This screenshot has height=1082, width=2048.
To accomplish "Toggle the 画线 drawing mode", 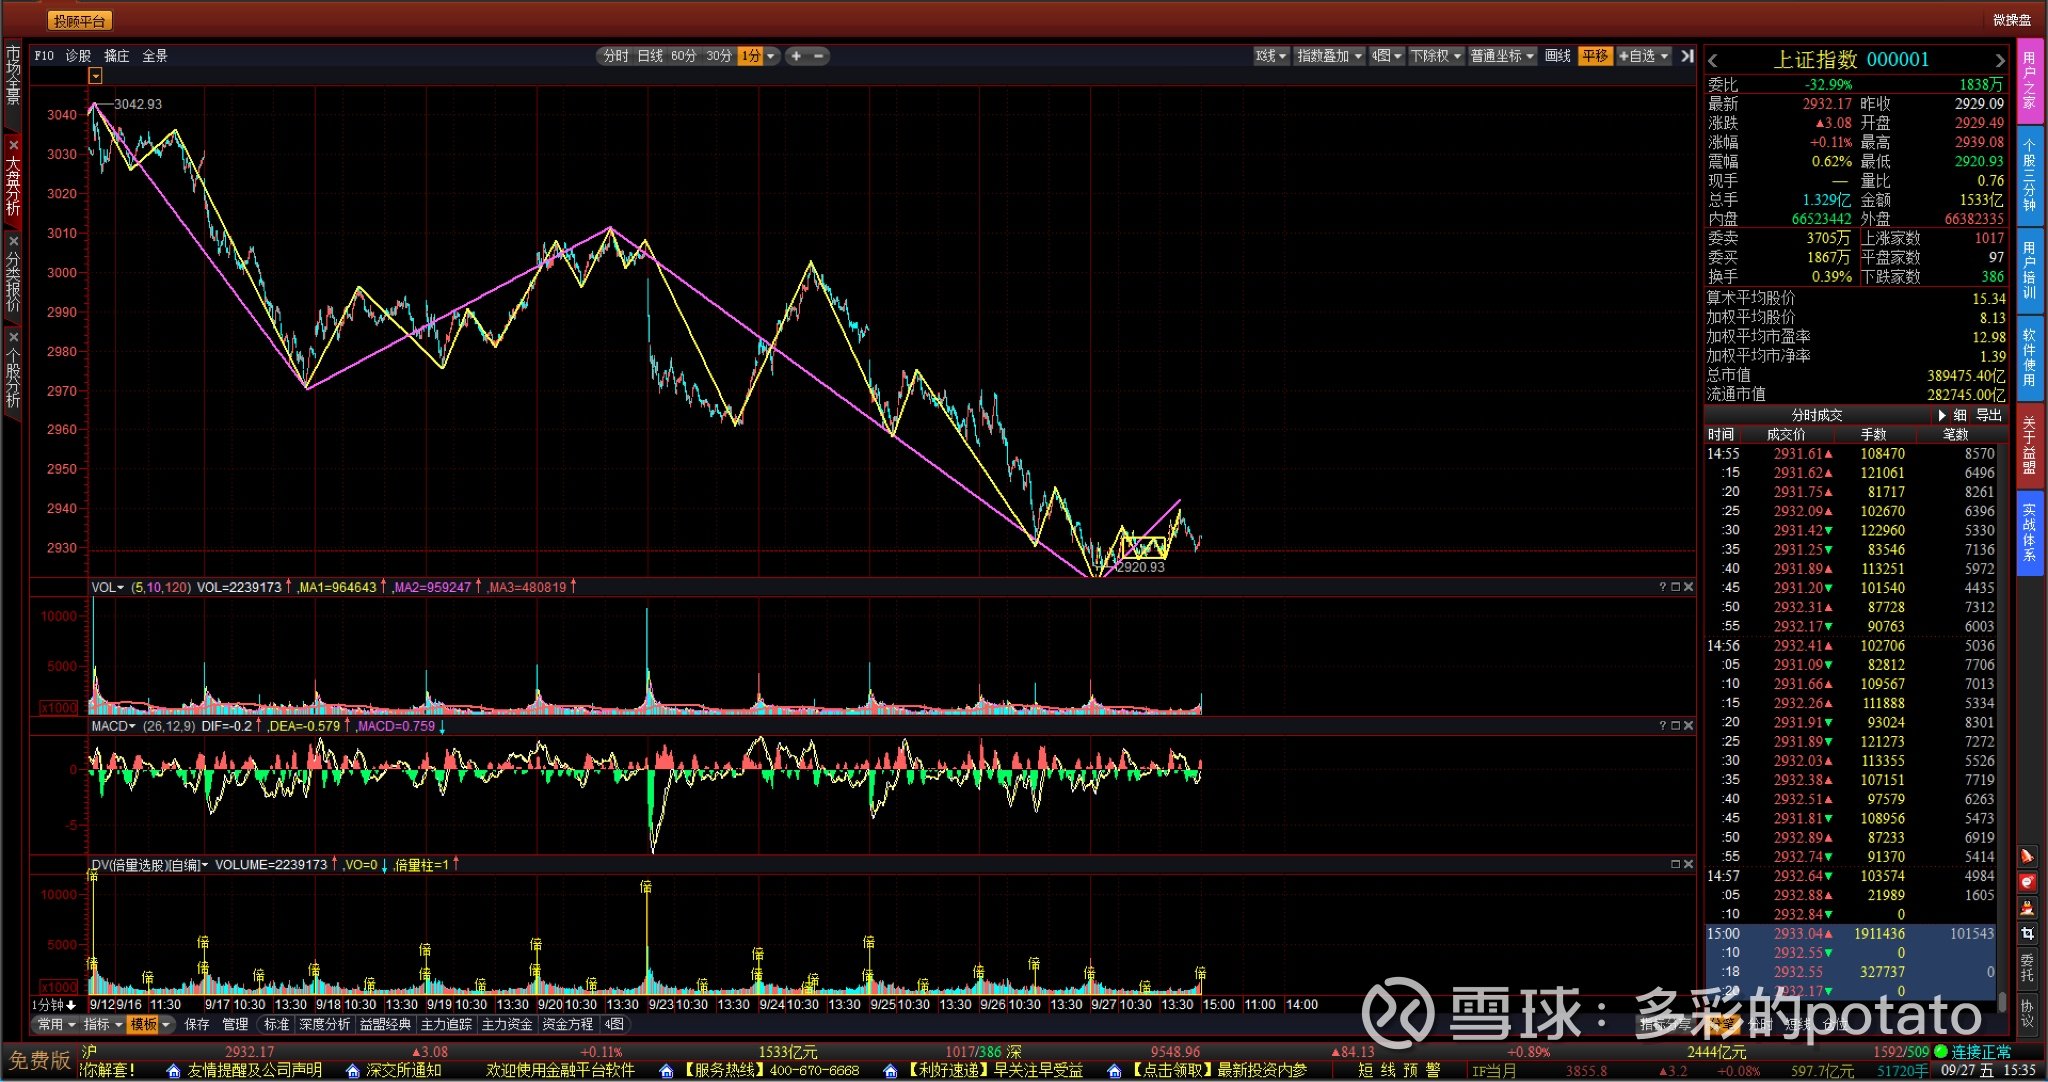I will (1557, 56).
